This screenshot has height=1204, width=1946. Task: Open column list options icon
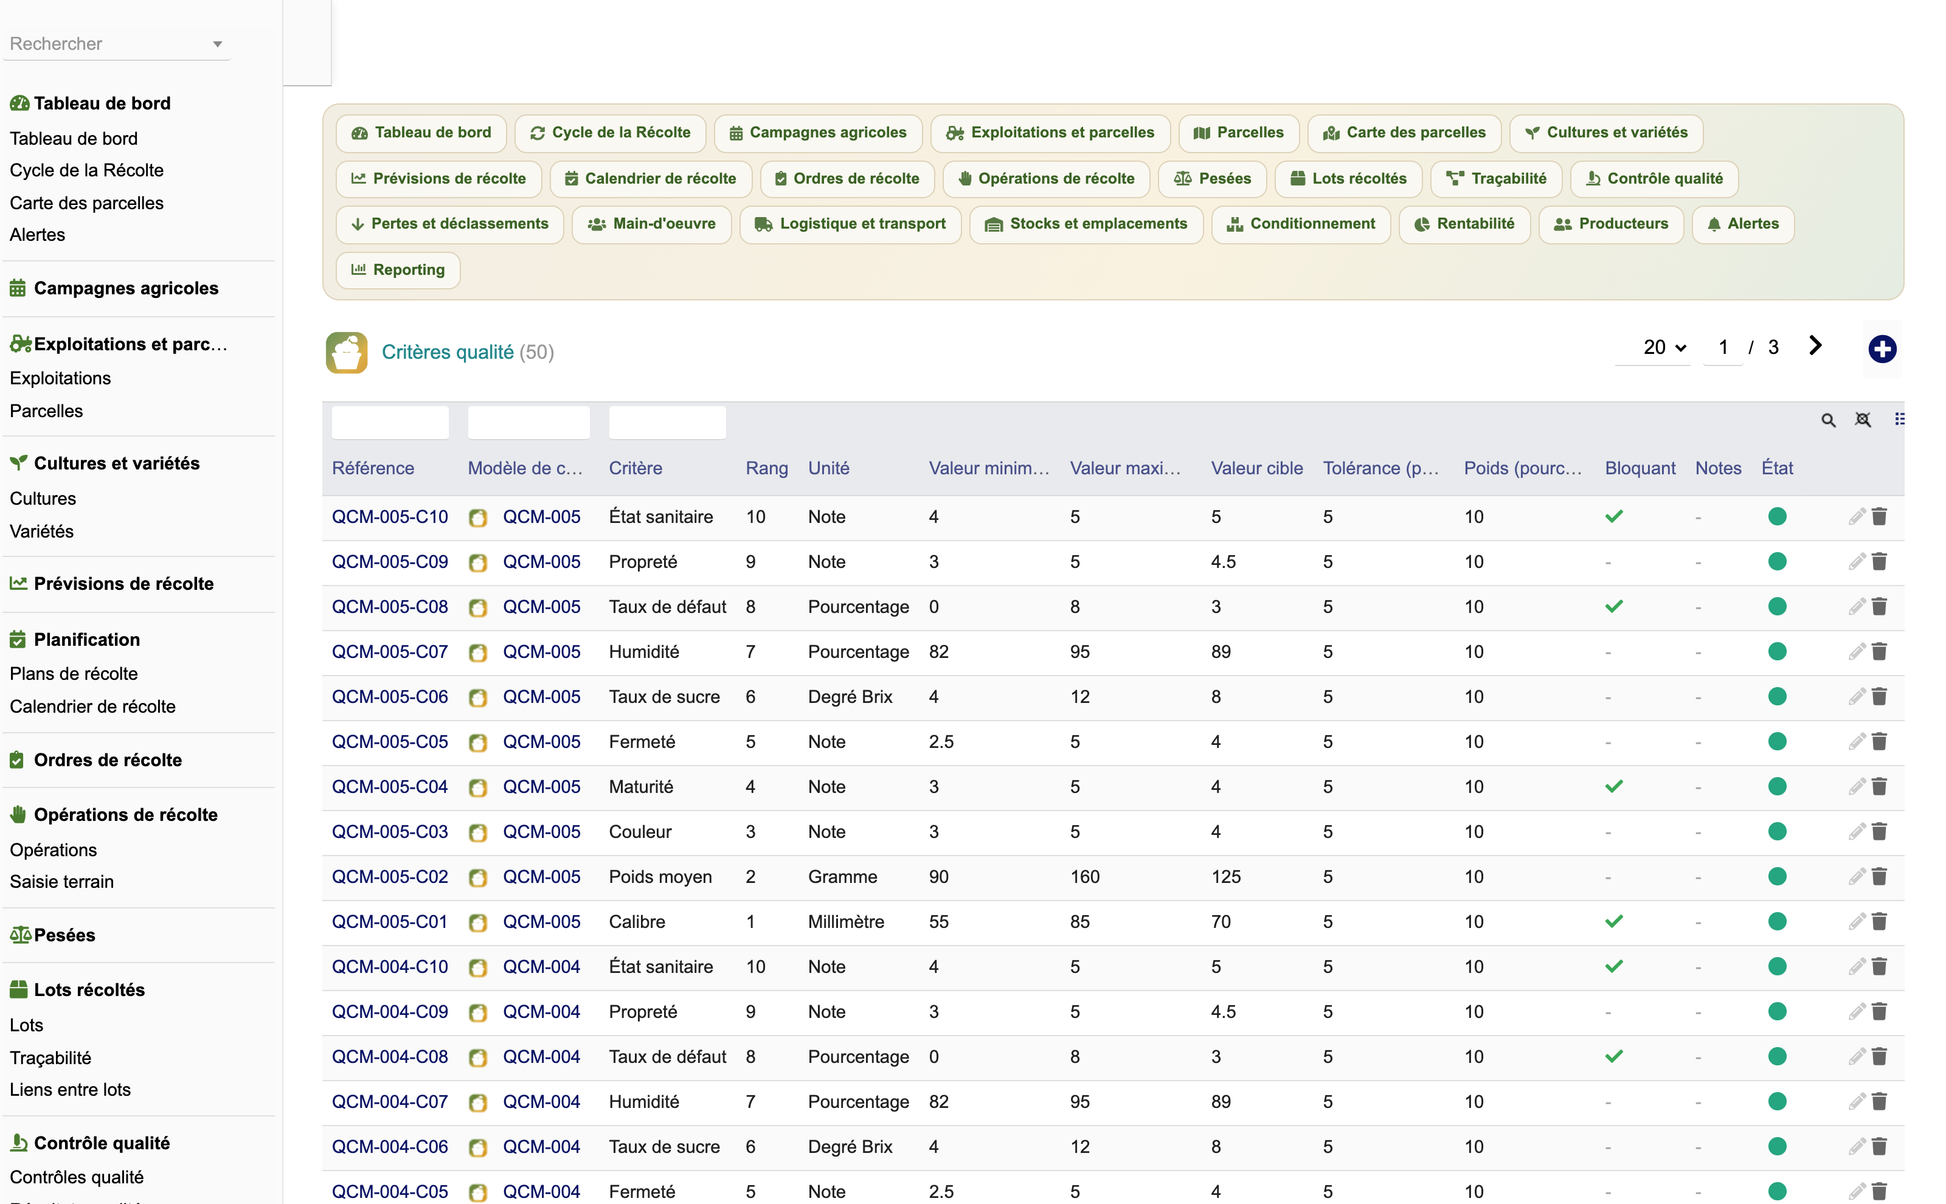(1899, 419)
